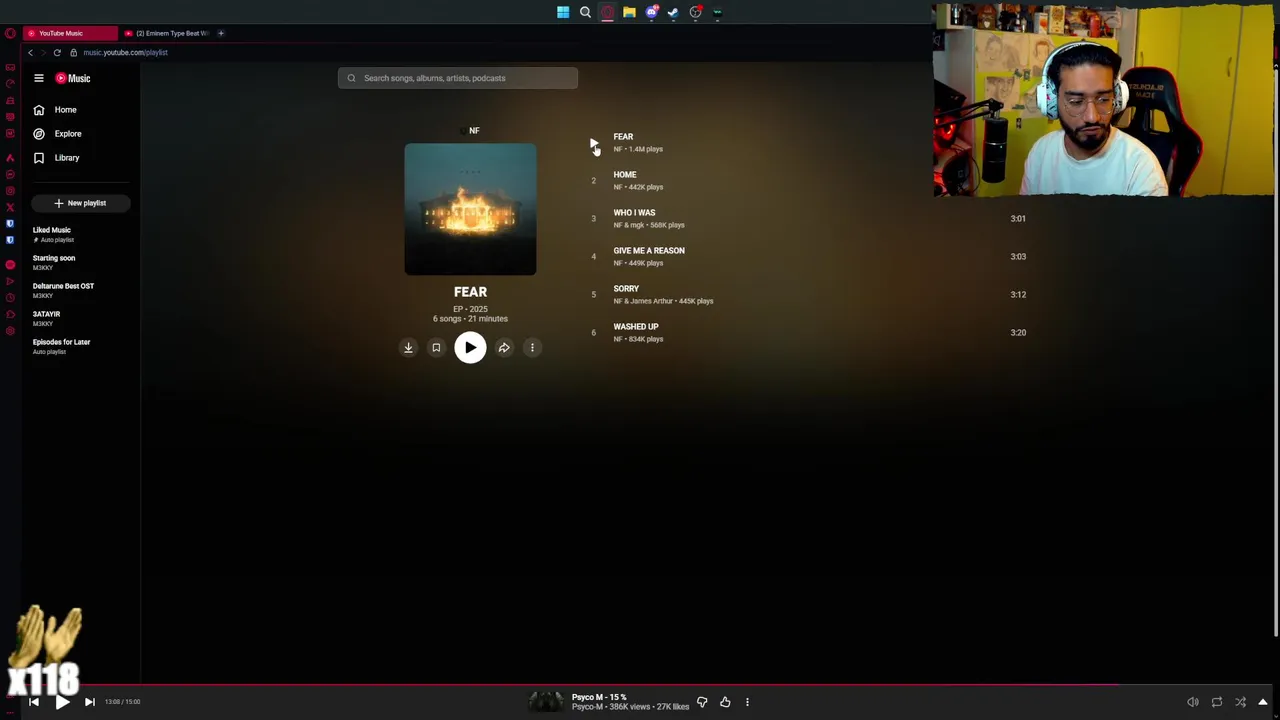1280x720 pixels.
Task: Share the FEAR EP
Action: pyautogui.click(x=504, y=348)
